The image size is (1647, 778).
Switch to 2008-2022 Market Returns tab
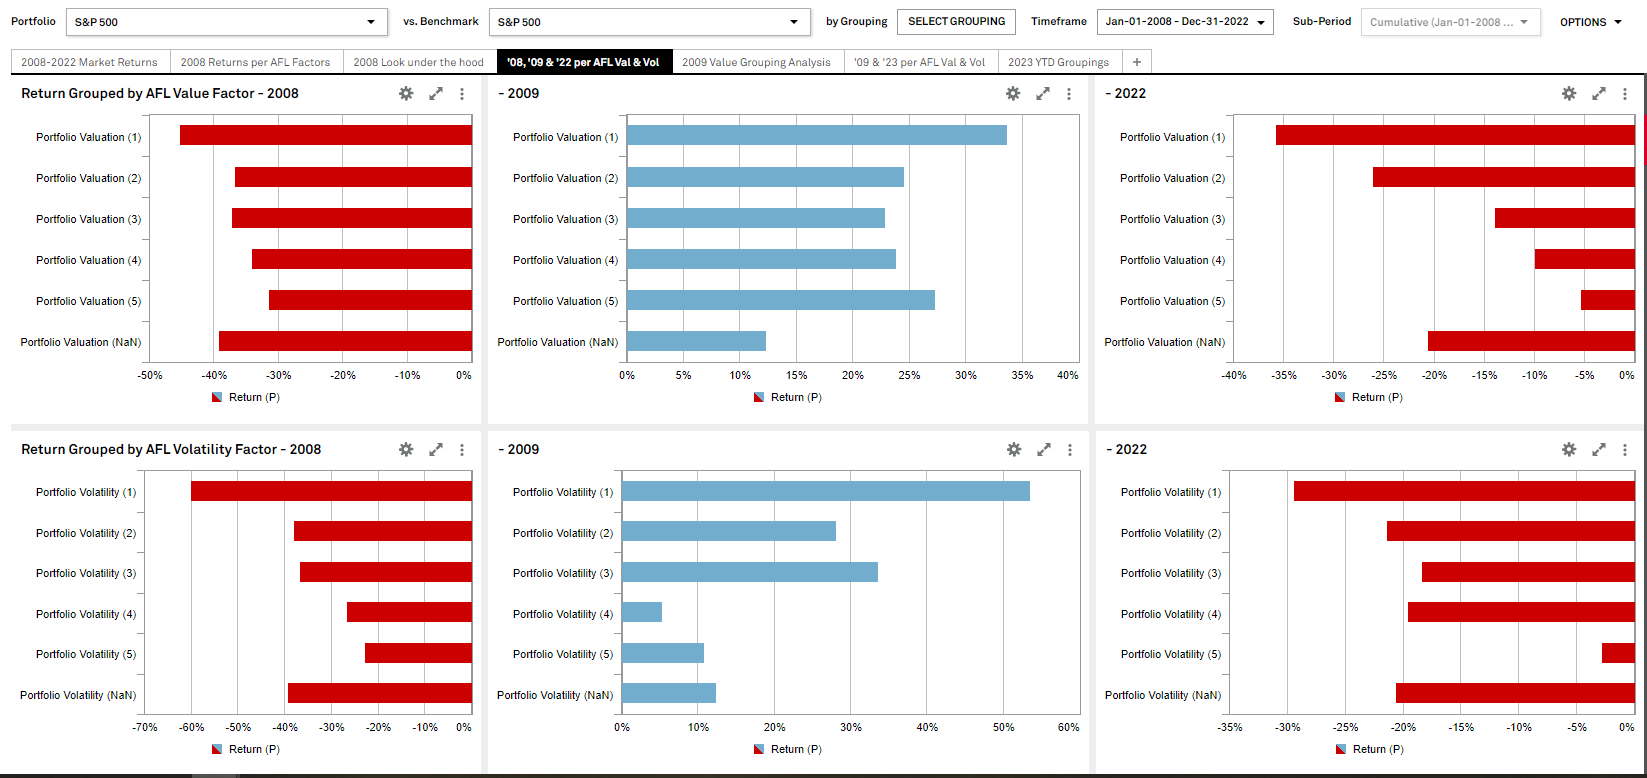(x=90, y=62)
